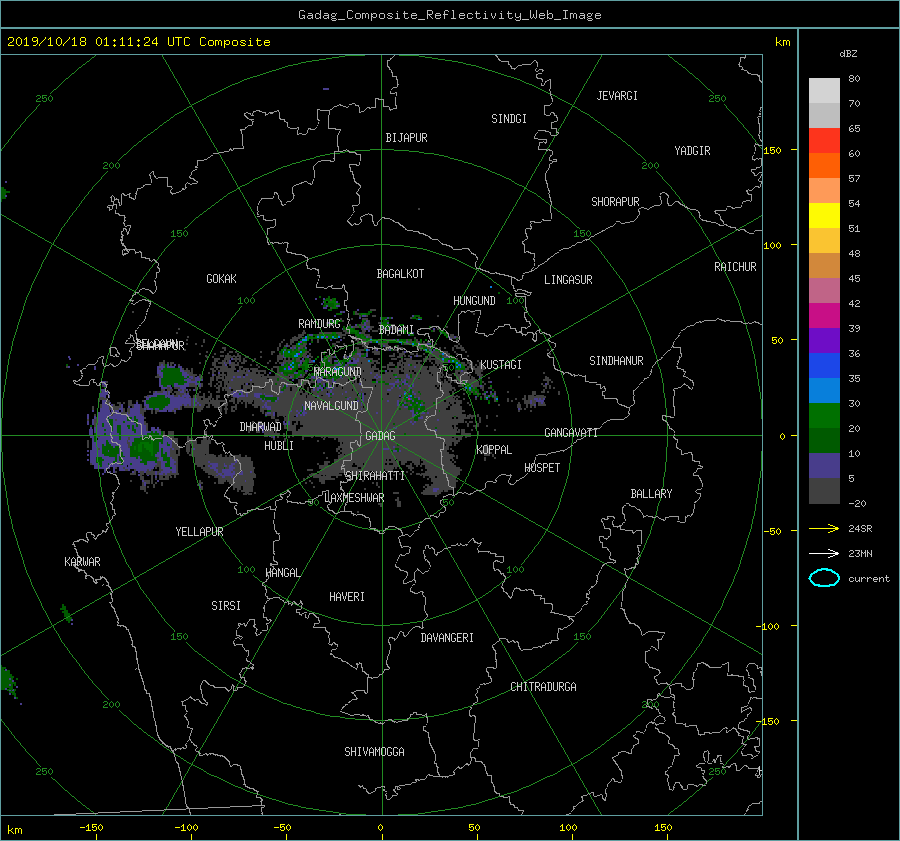Viewport: 900px width, 841px height.
Task: Click the white 23MN arrow legend icon
Action: (824, 553)
